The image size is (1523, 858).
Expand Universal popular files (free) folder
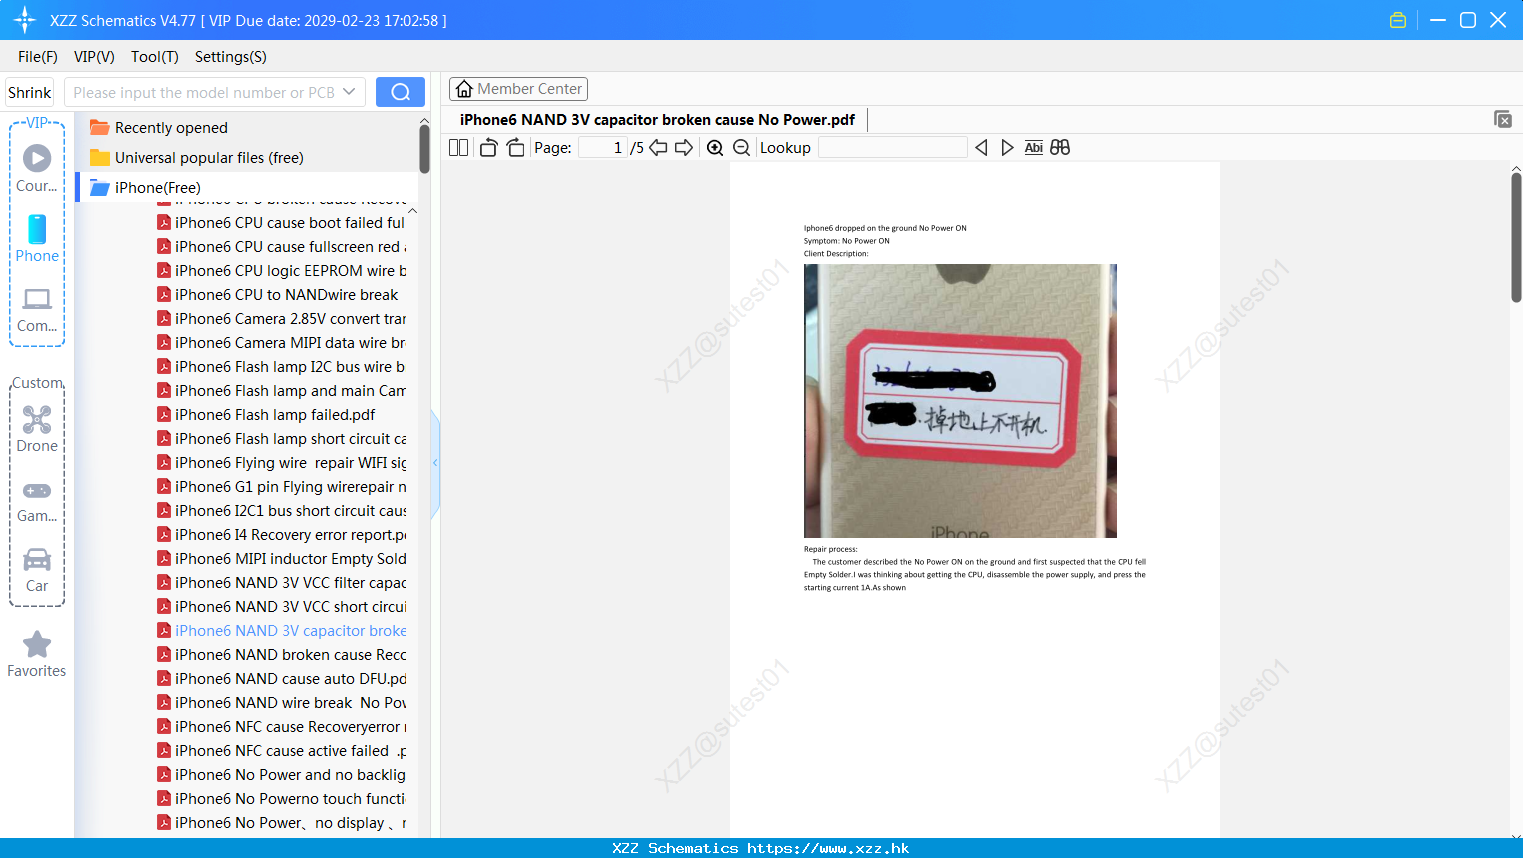[209, 158]
